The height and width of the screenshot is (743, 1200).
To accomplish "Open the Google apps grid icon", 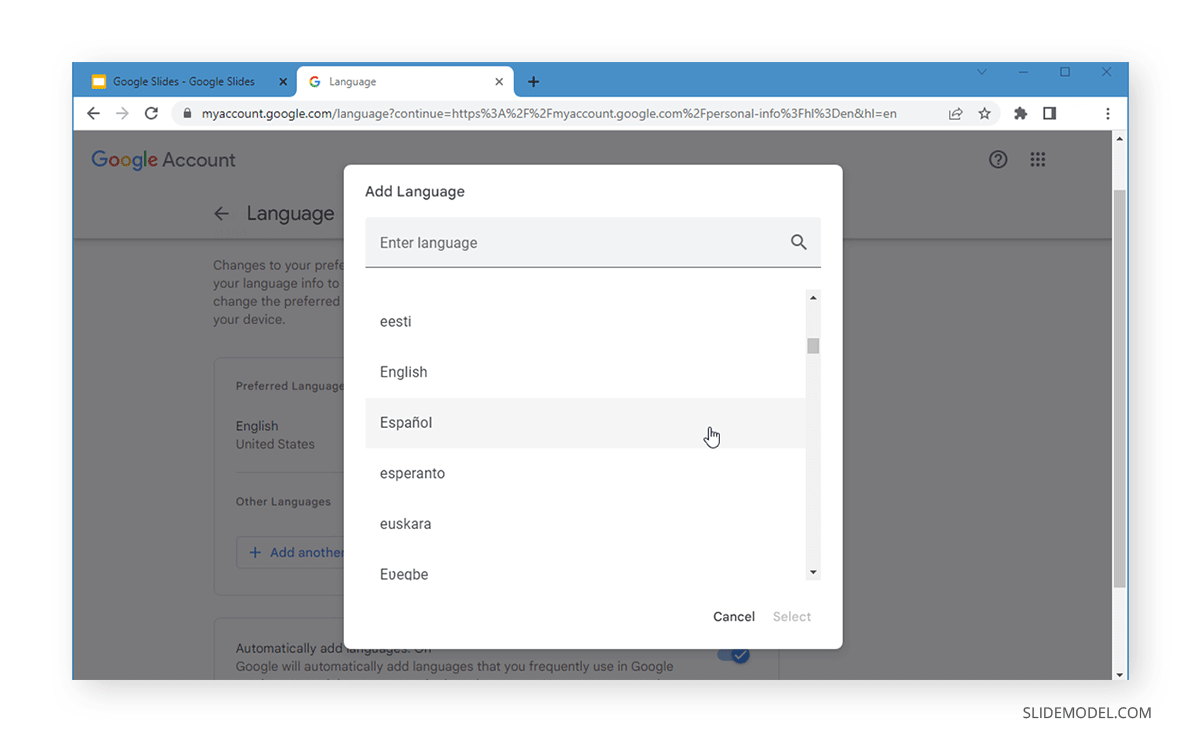I will (x=1038, y=159).
